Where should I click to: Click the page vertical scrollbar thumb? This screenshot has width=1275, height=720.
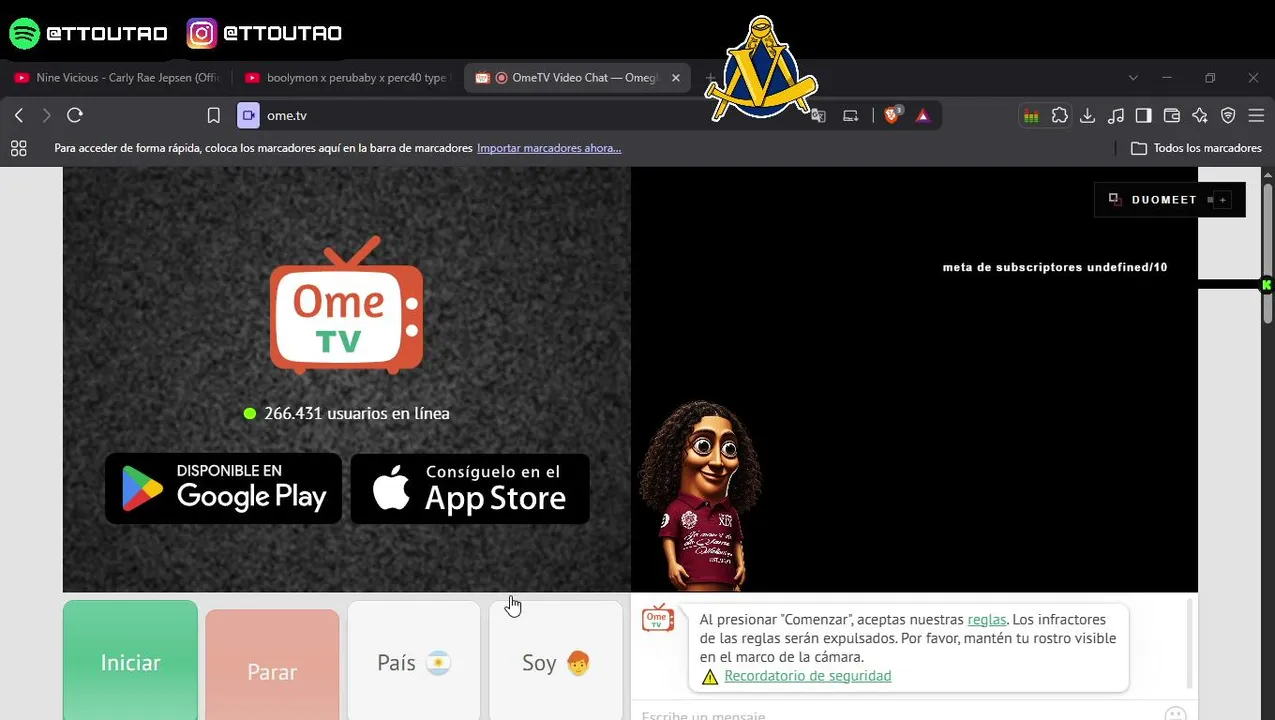1268,253
